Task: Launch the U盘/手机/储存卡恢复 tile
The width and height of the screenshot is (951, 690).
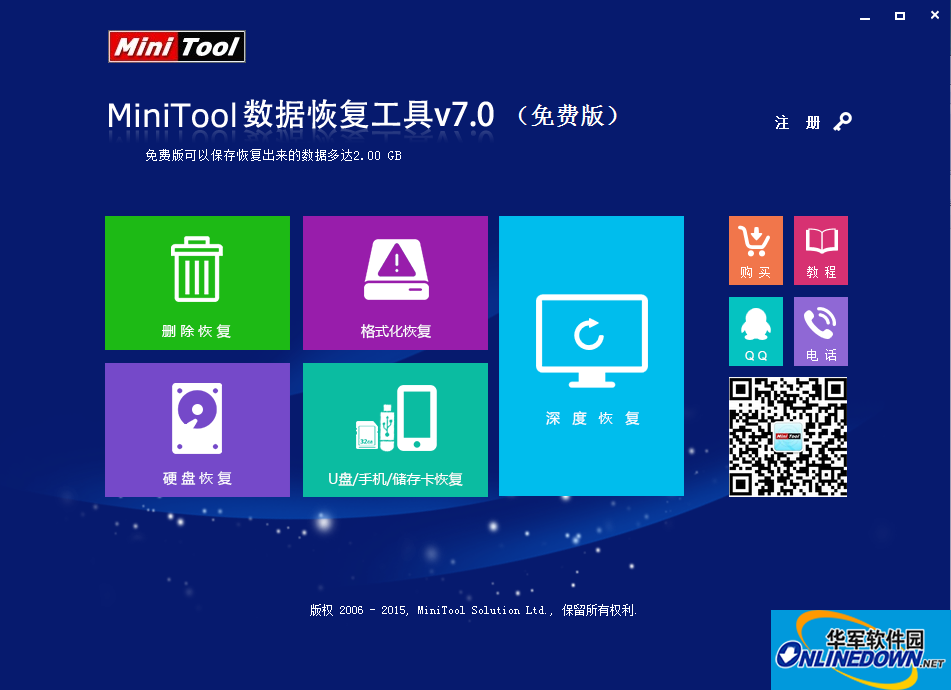Action: pos(394,430)
